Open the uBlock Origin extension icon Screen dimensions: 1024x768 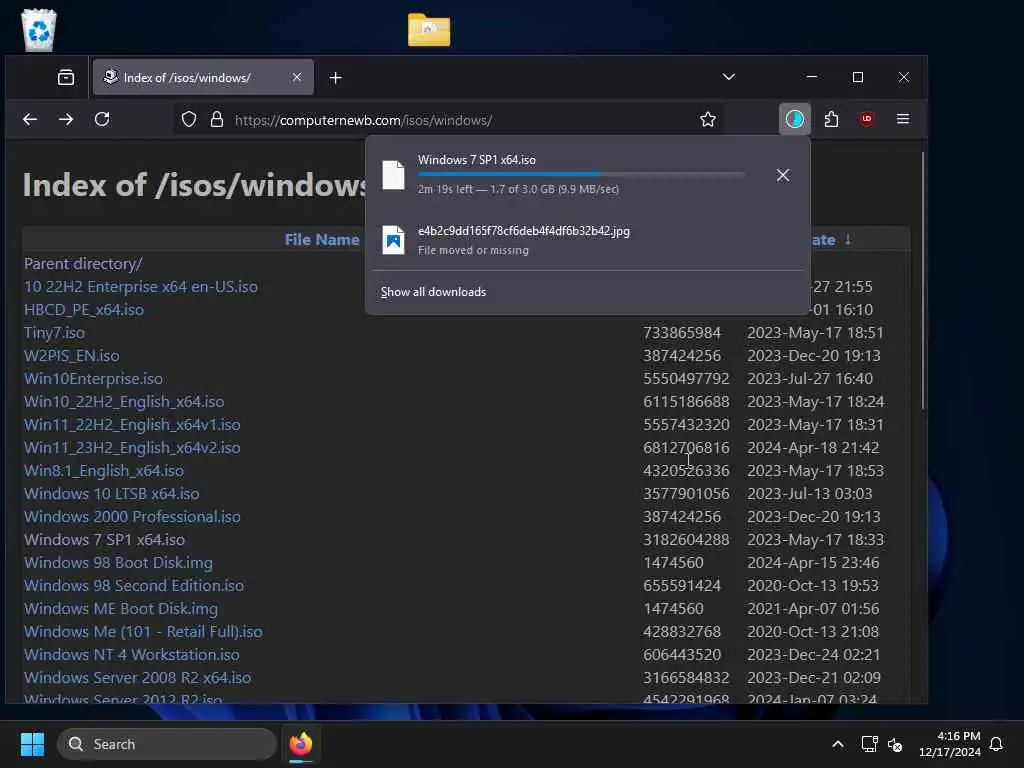[x=867, y=119]
